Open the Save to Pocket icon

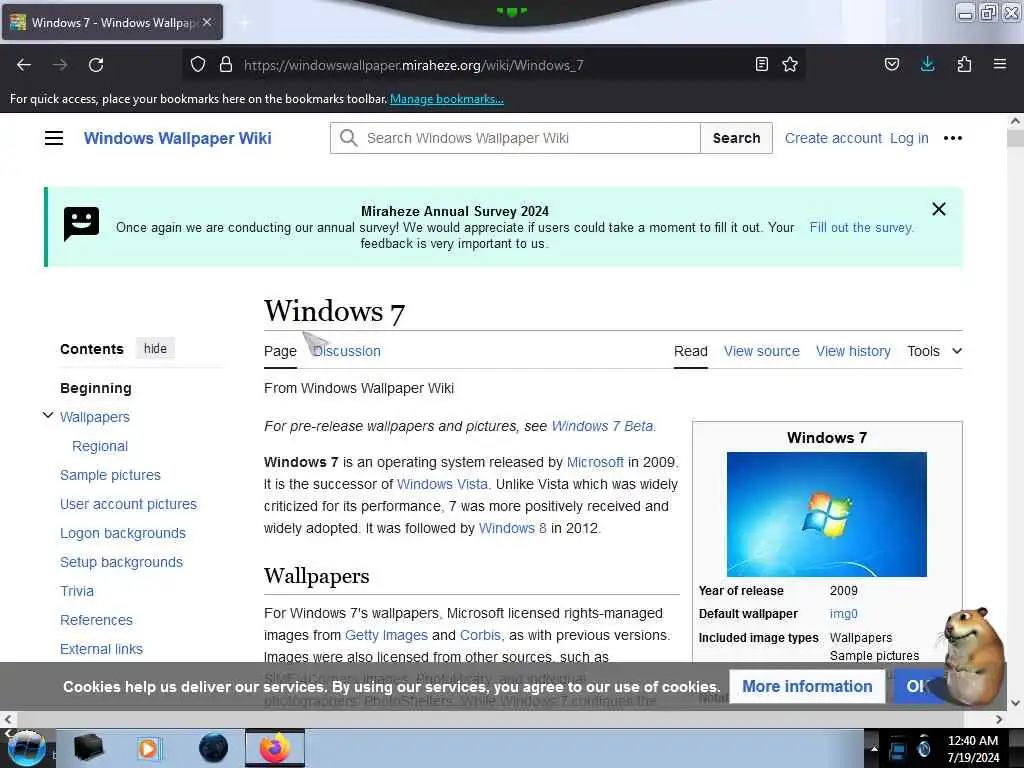click(892, 65)
